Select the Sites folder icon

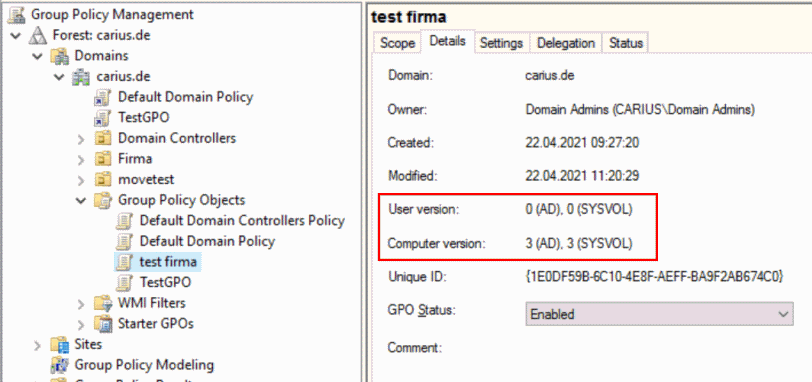coord(60,344)
